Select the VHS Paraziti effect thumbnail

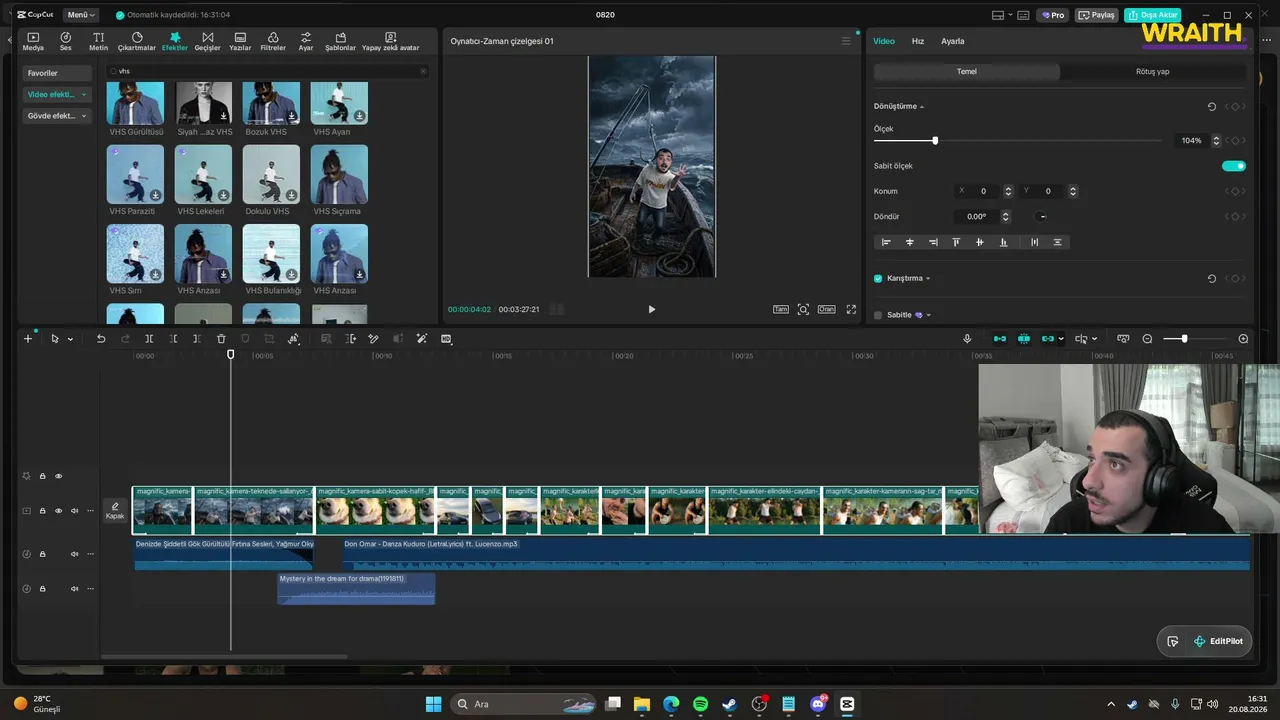pos(135,174)
